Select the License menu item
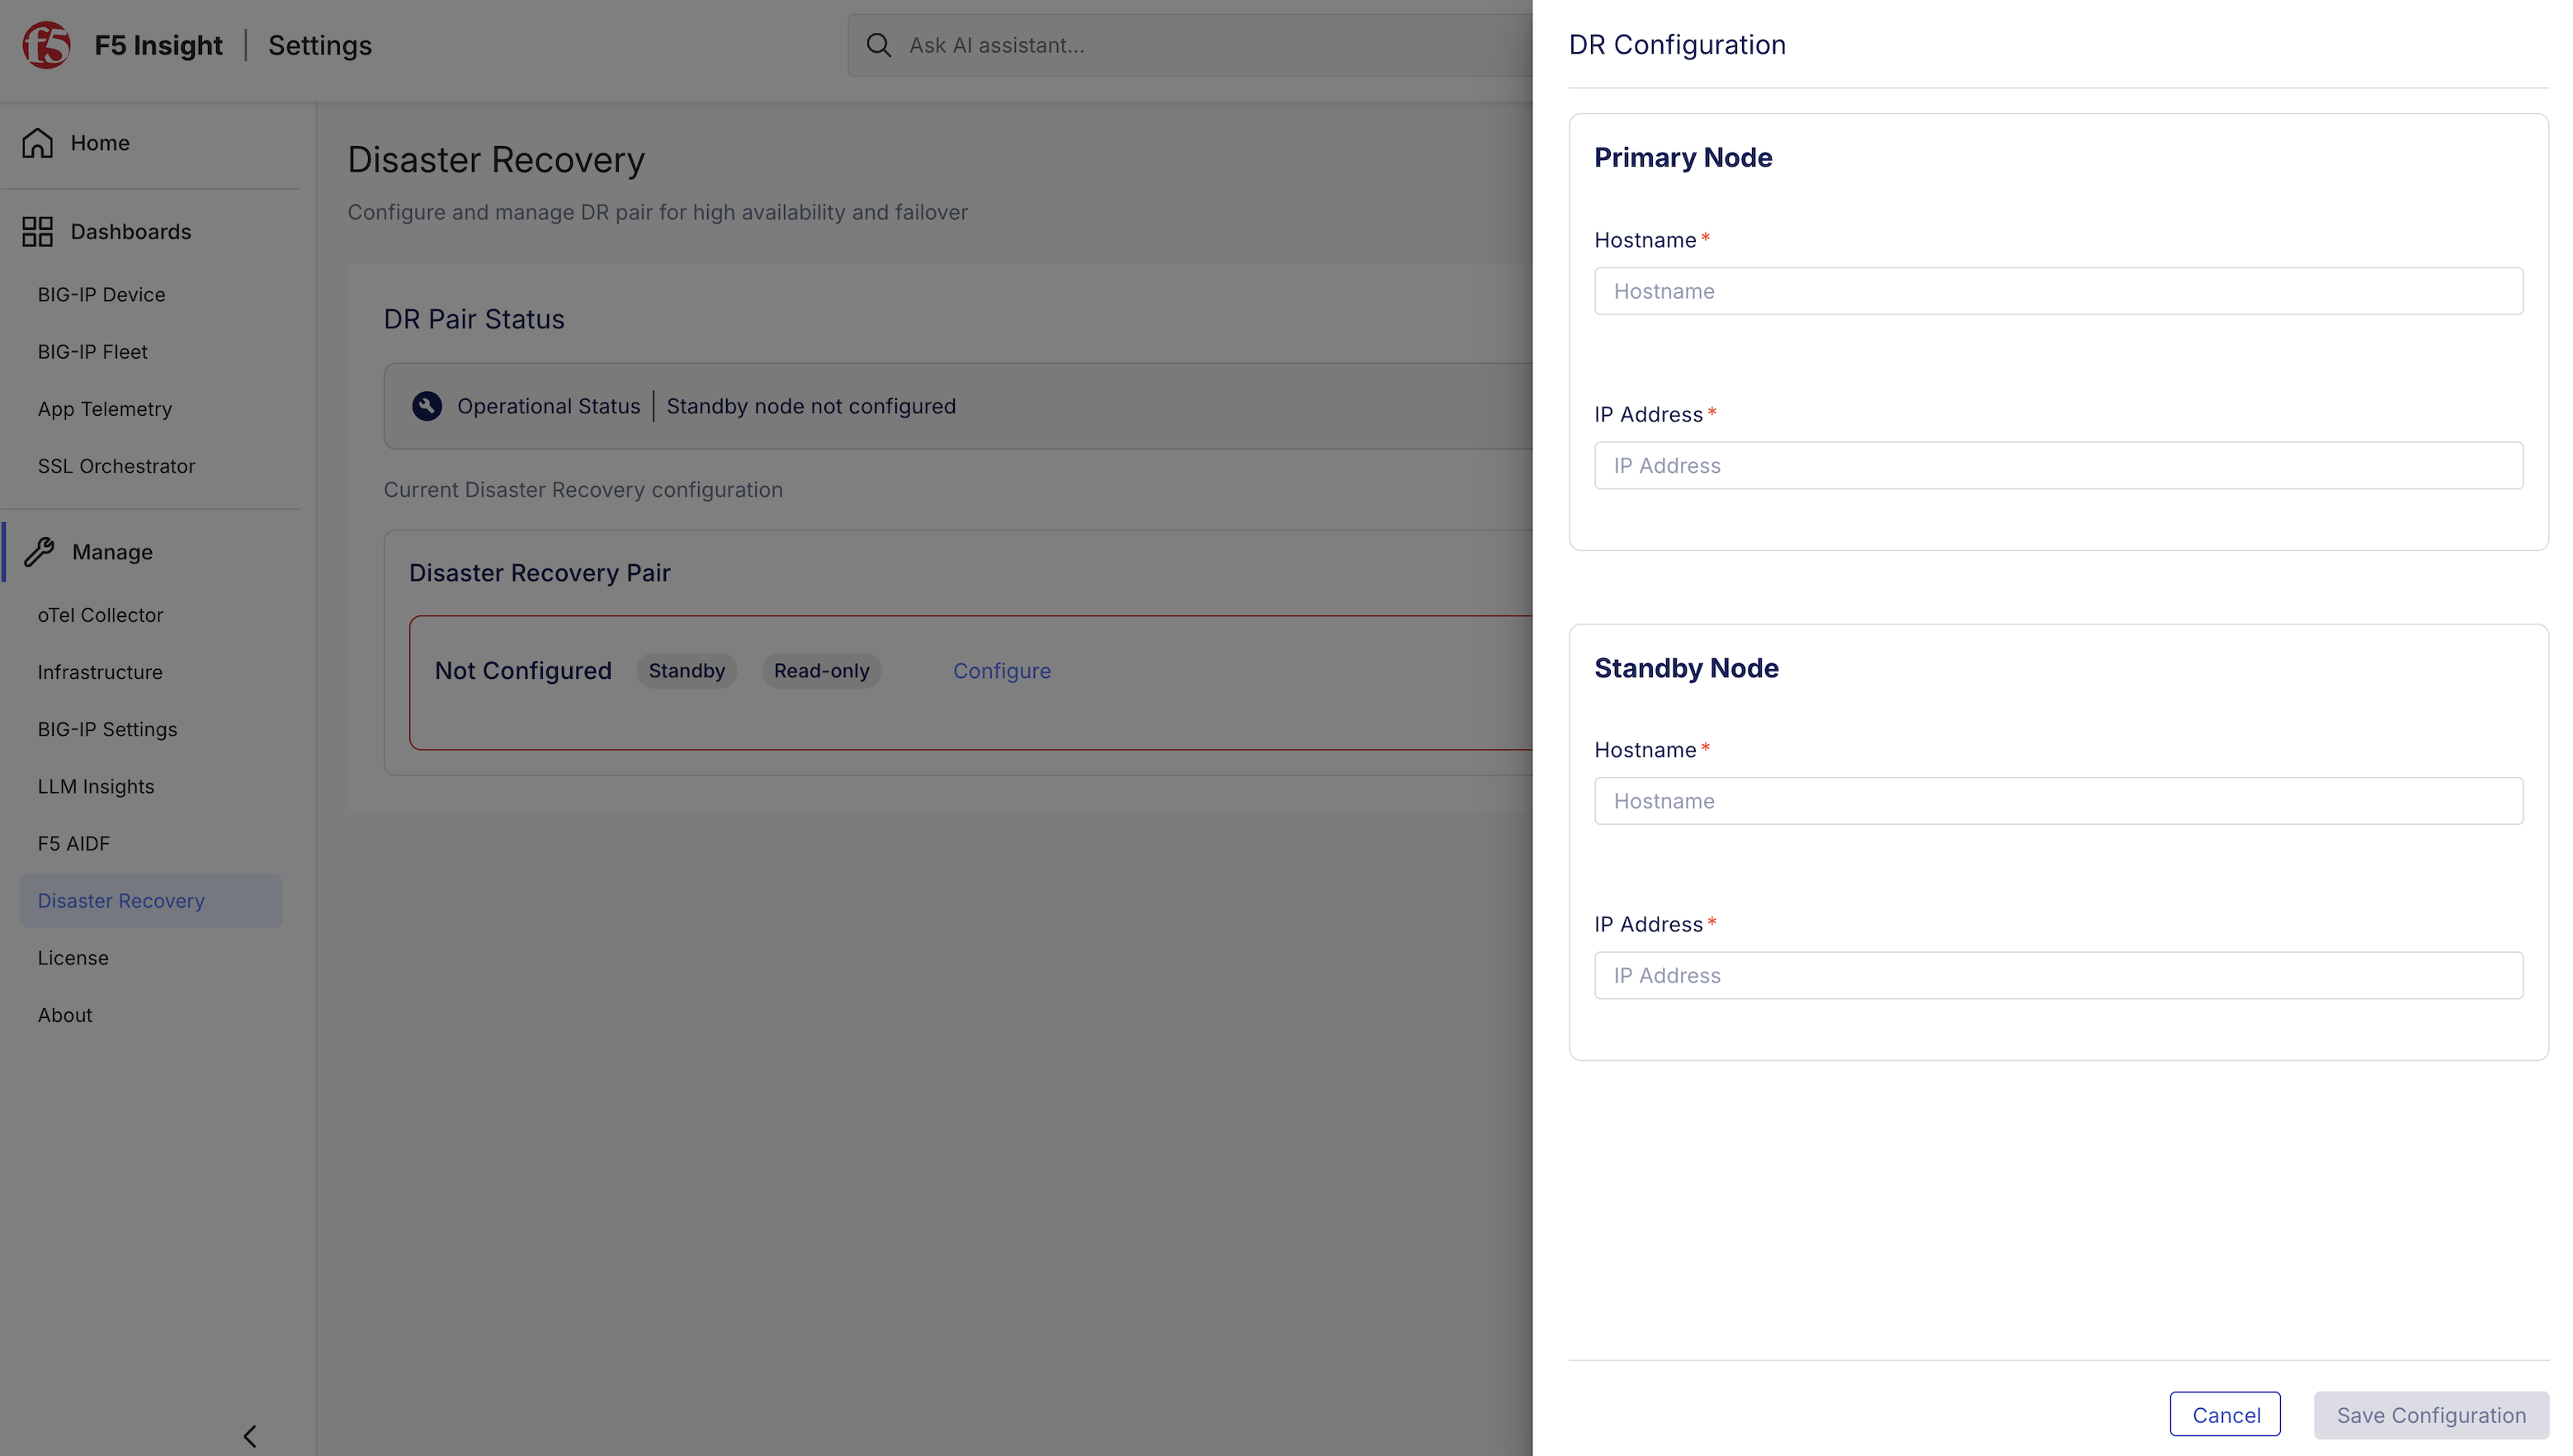The image size is (2573, 1456). coord(73,958)
